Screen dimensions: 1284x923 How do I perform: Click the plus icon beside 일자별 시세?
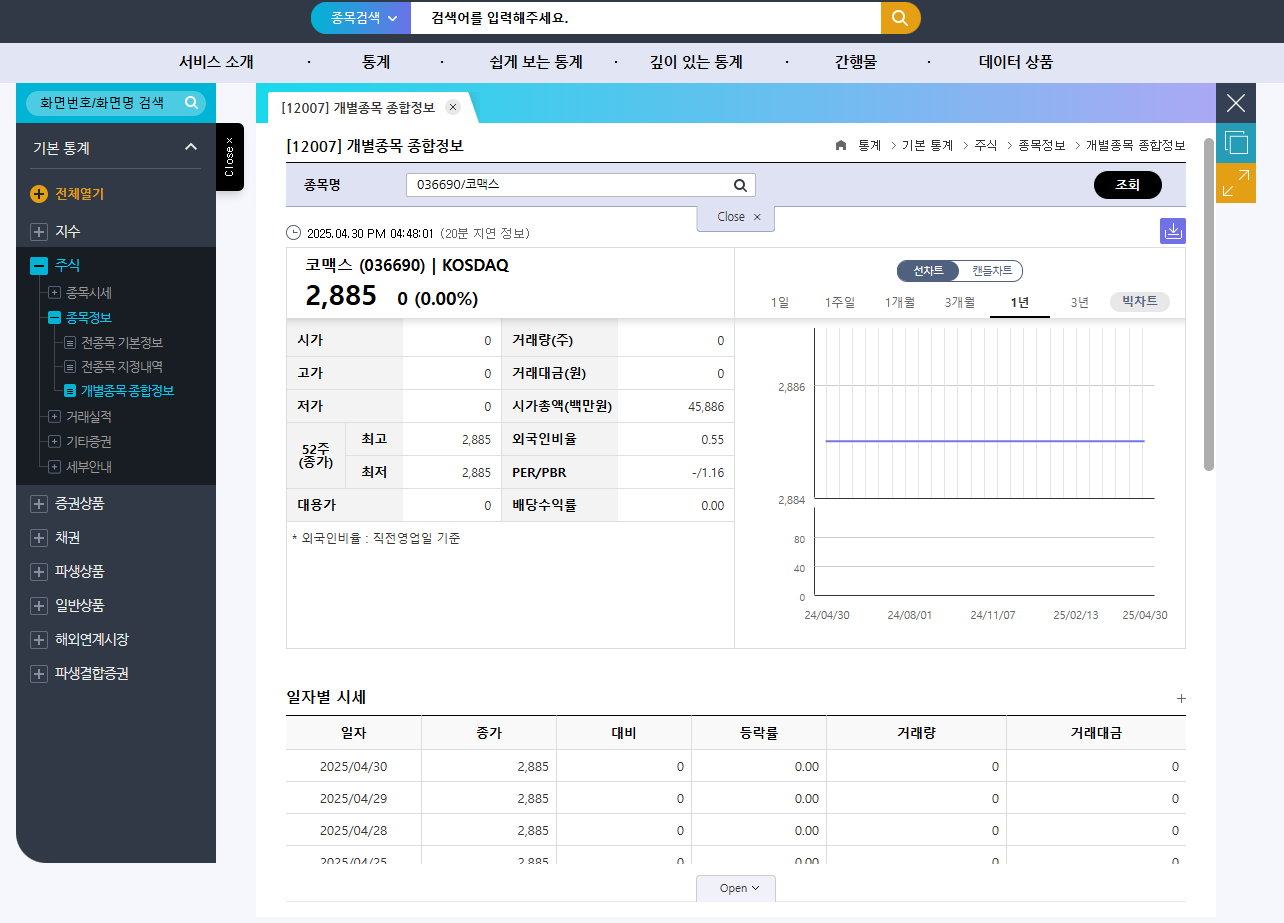[1181, 699]
